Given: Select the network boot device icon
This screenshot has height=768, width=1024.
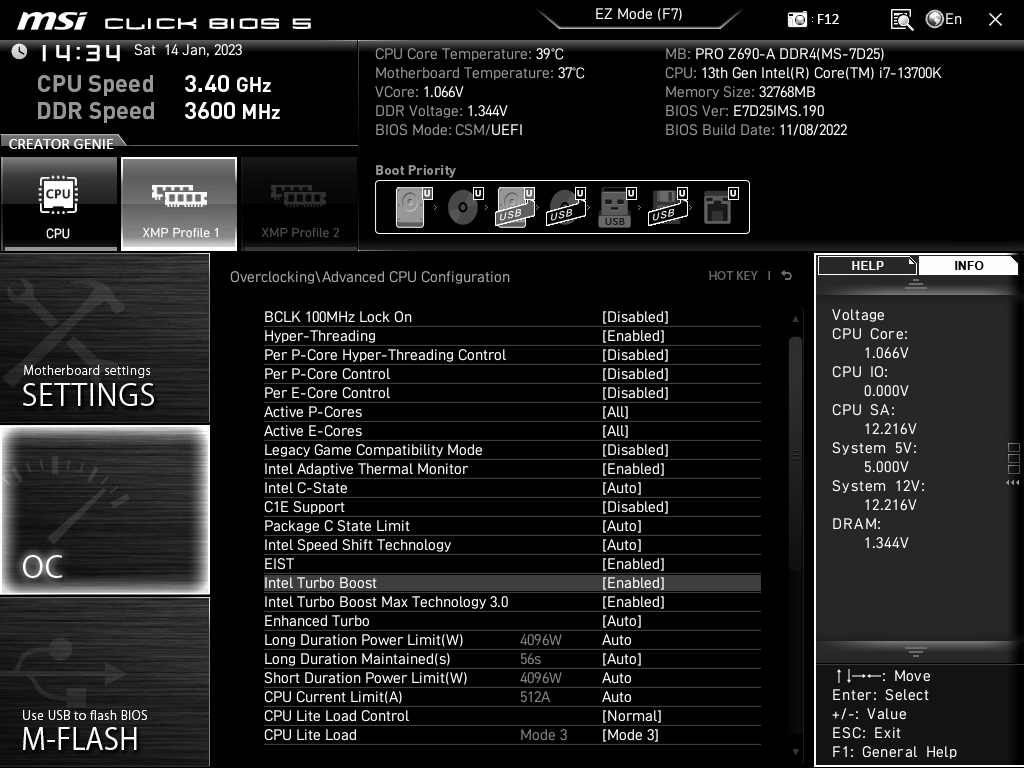Looking at the screenshot, I should 720,207.
